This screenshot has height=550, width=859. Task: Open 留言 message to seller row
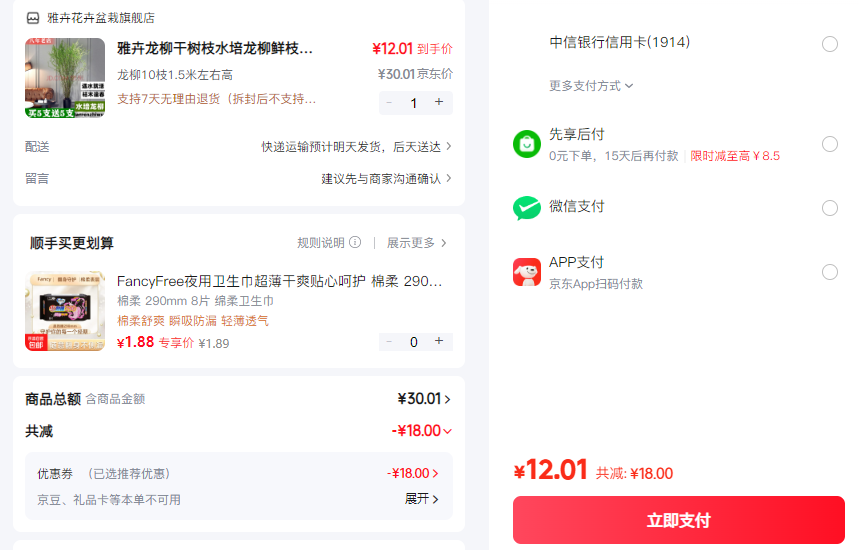click(x=238, y=179)
